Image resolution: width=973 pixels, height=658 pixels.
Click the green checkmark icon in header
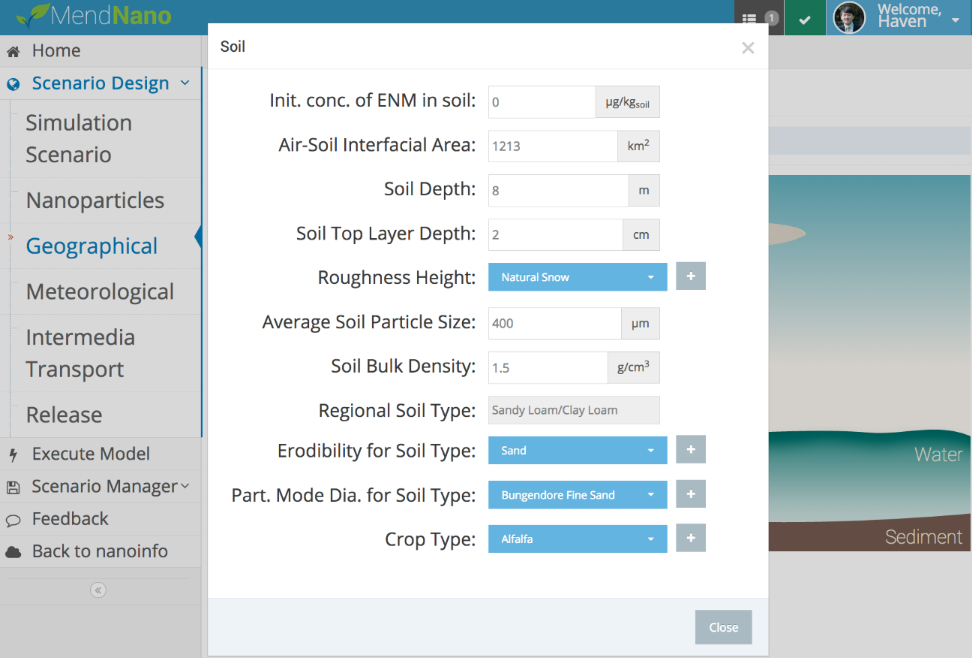pos(804,18)
